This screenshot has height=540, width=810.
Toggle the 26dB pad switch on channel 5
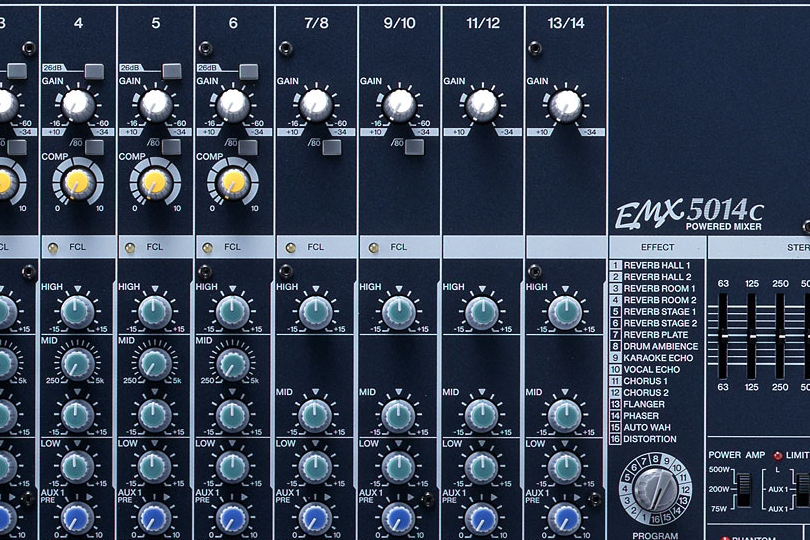[172, 71]
